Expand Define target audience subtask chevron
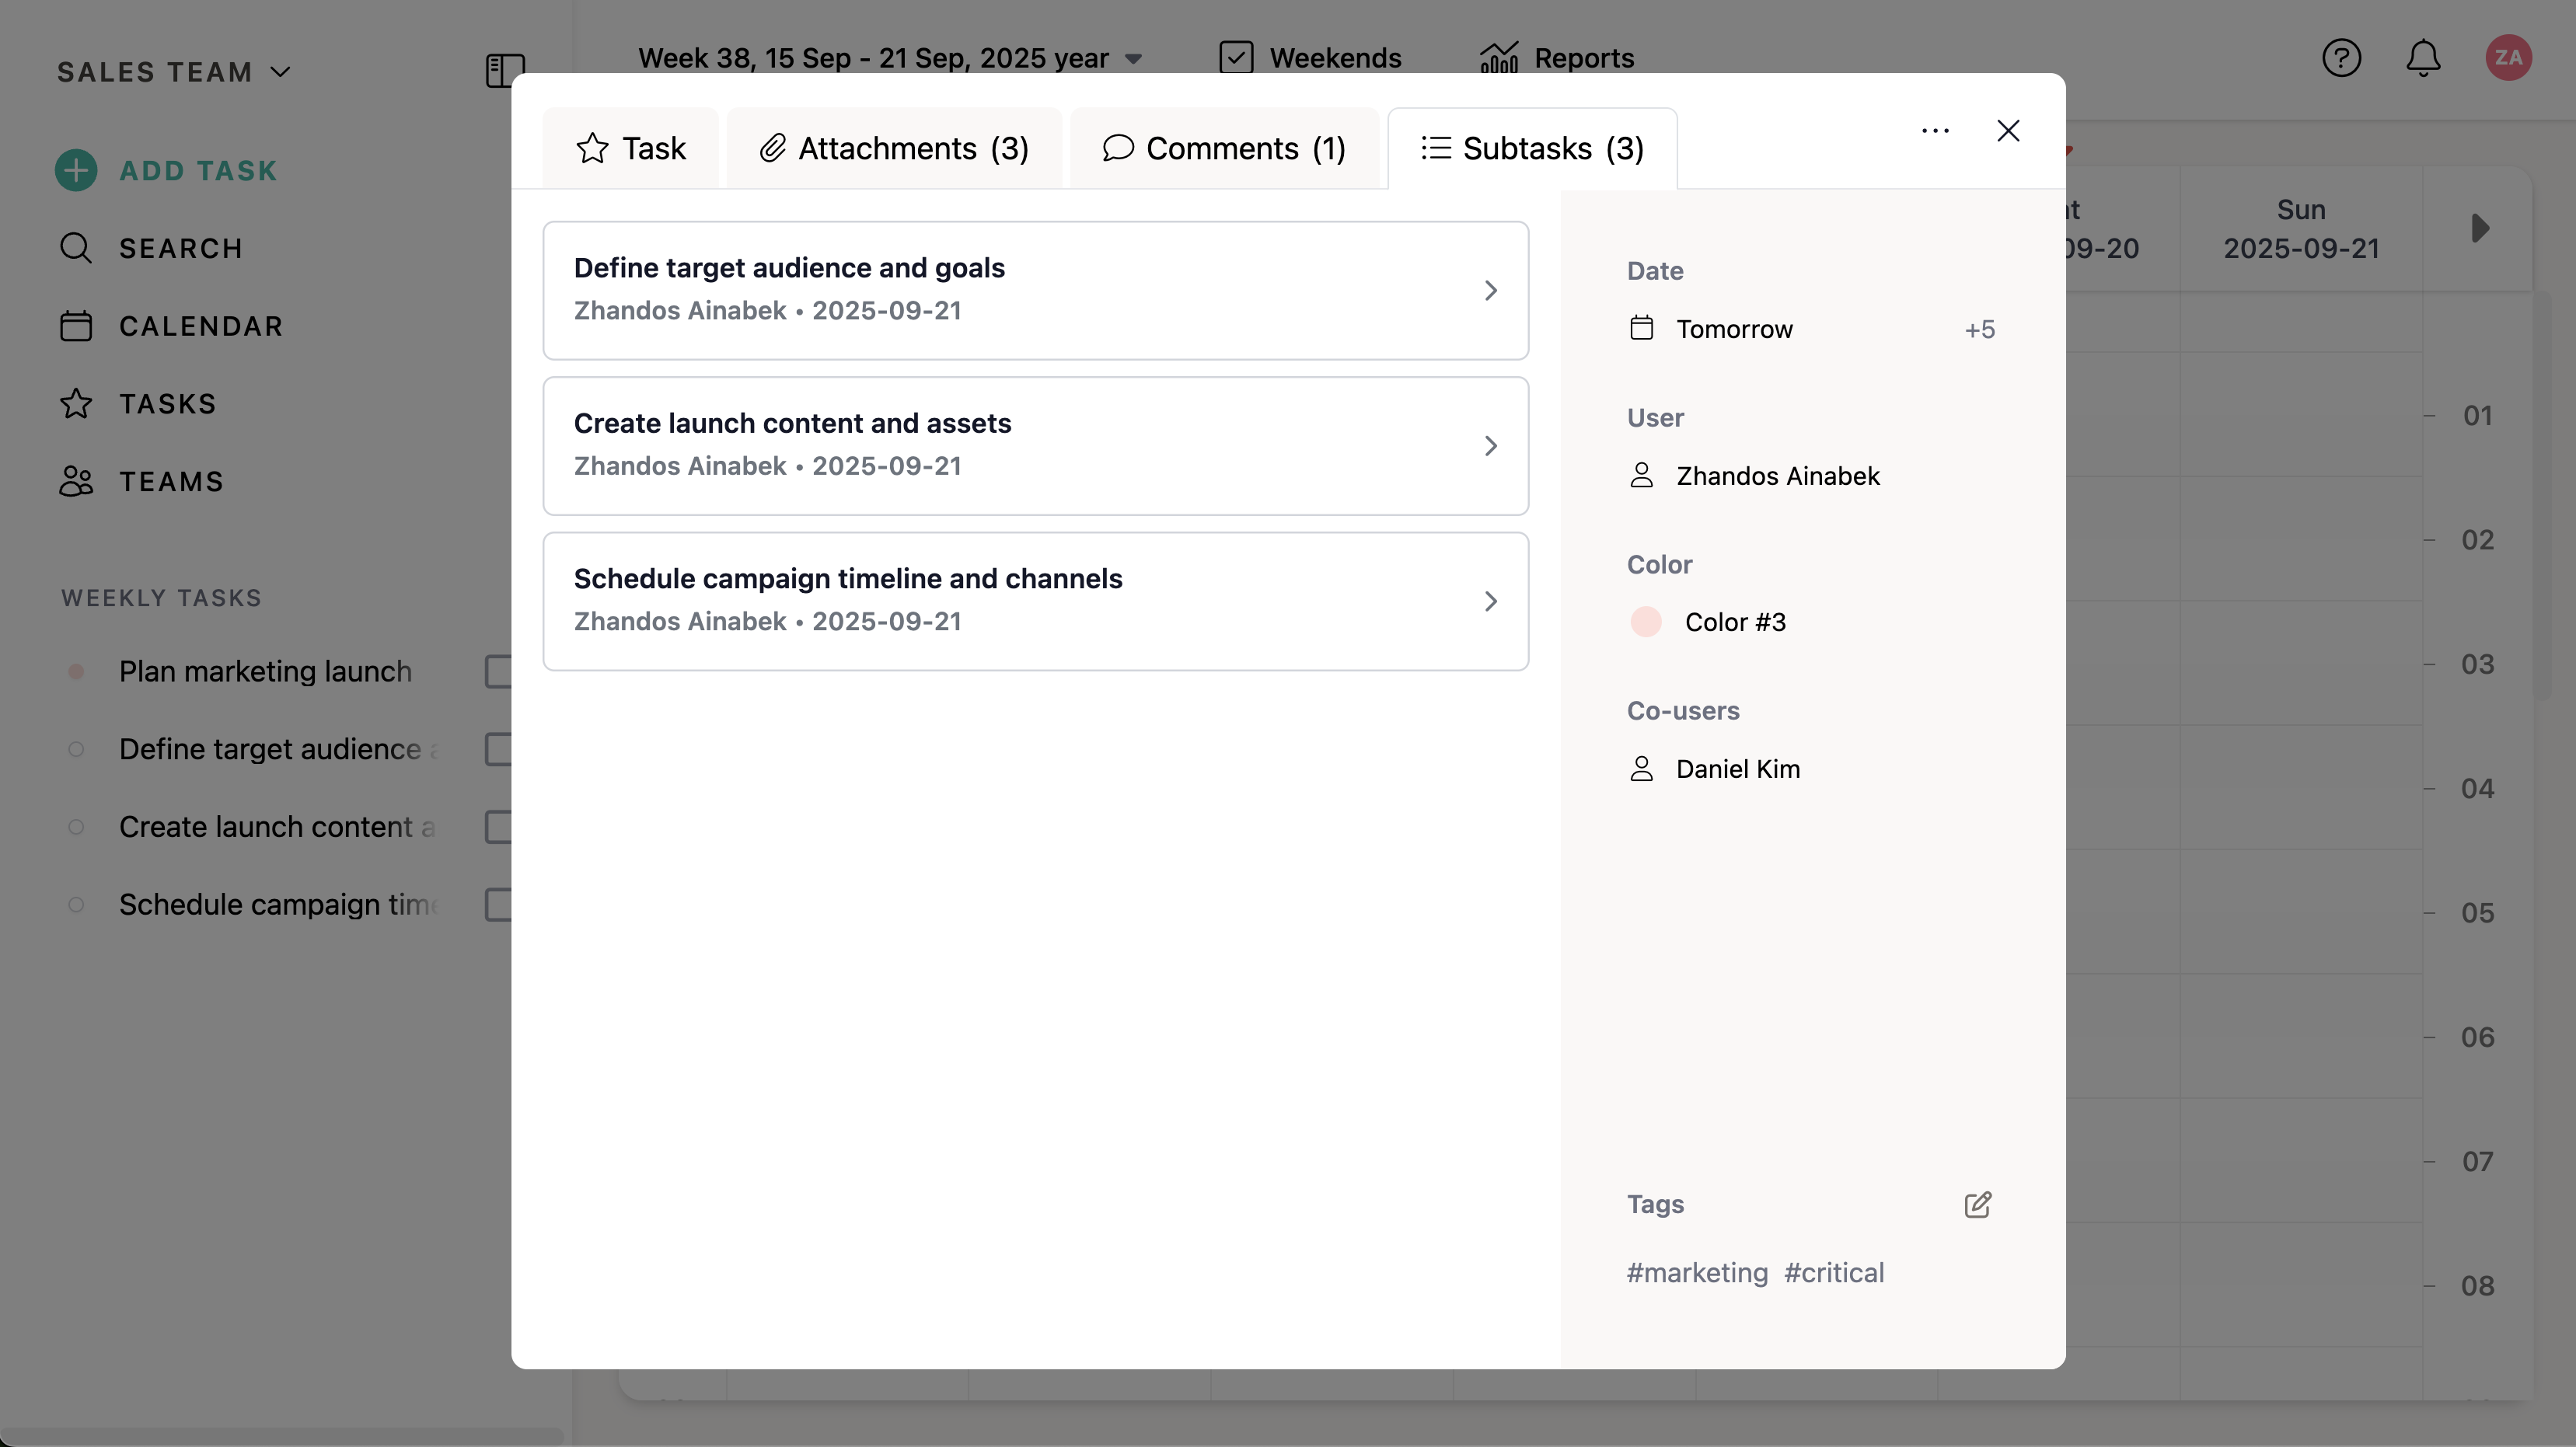This screenshot has height=1447, width=2576. point(1490,290)
